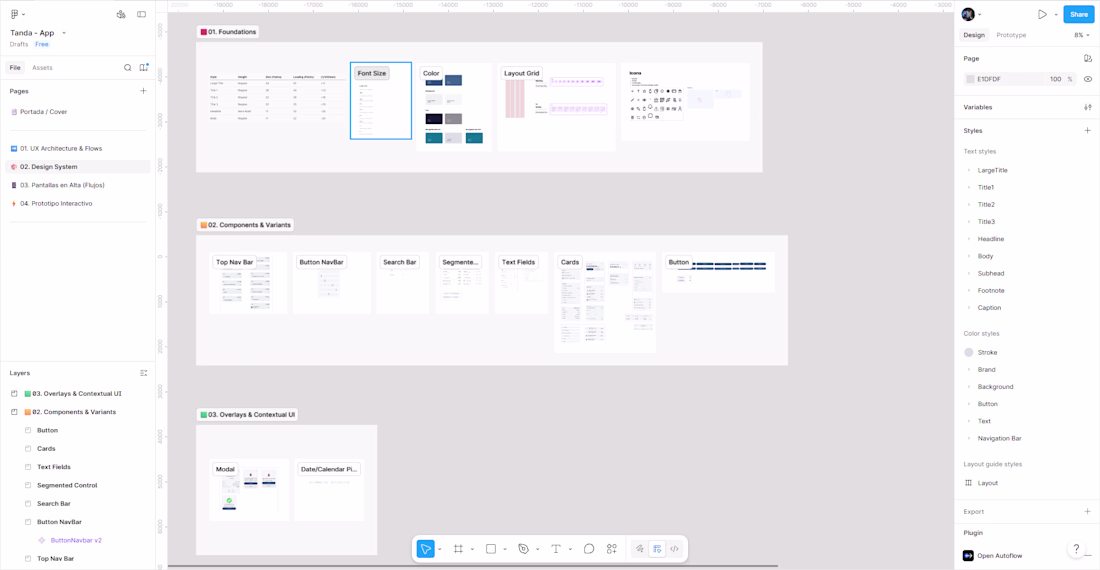Click the Share button

click(1078, 14)
